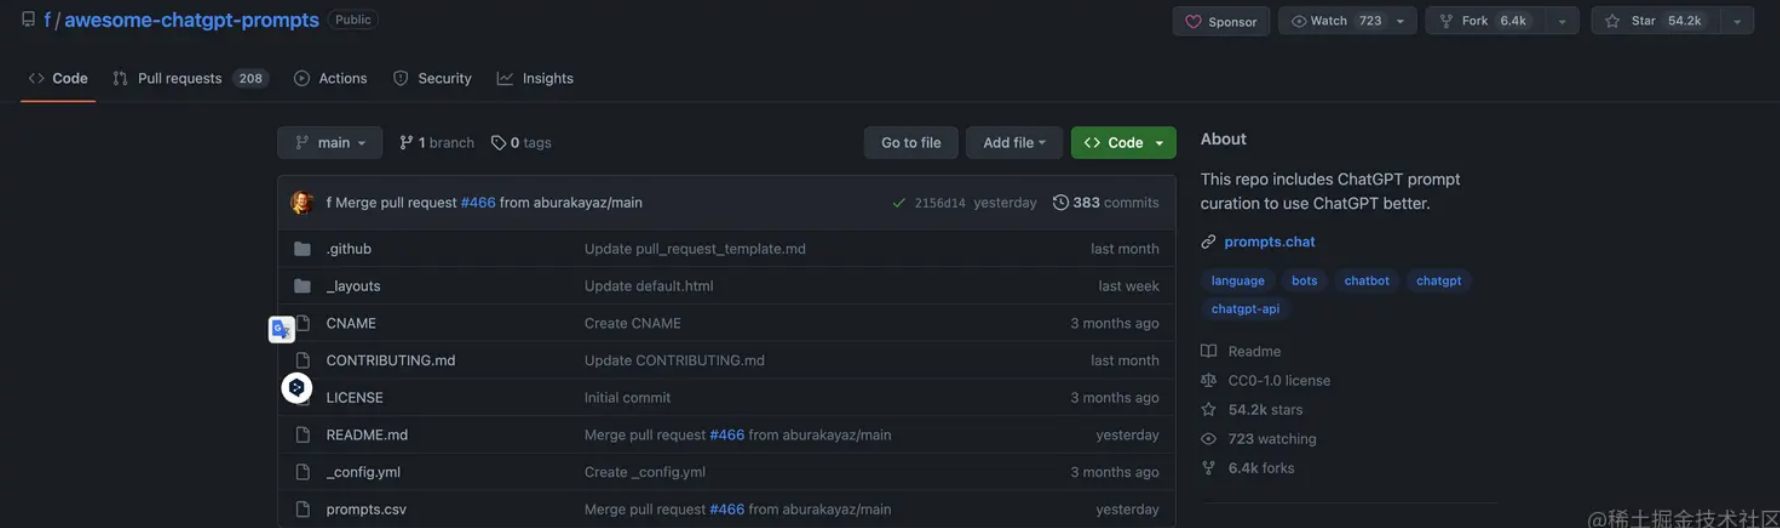The image size is (1780, 528).
Task: Expand the Star lists dropdown arrow
Action: coord(1737,21)
